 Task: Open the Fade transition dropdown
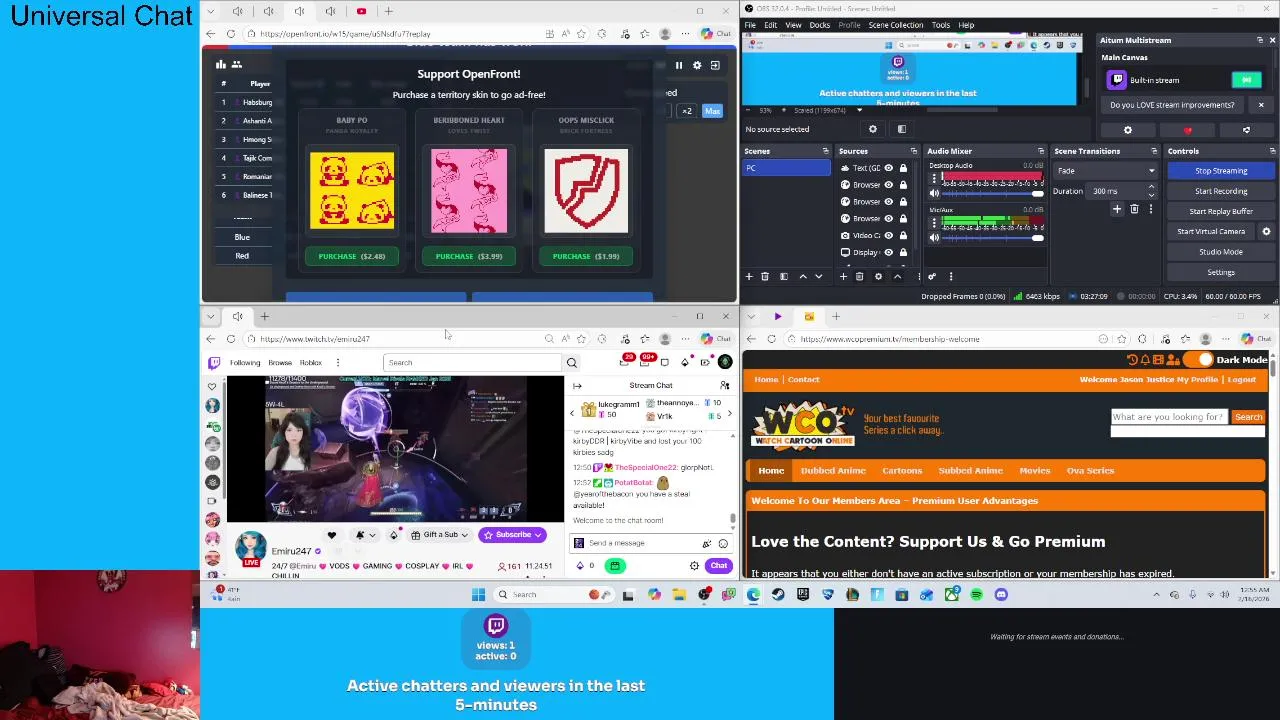tap(1106, 171)
